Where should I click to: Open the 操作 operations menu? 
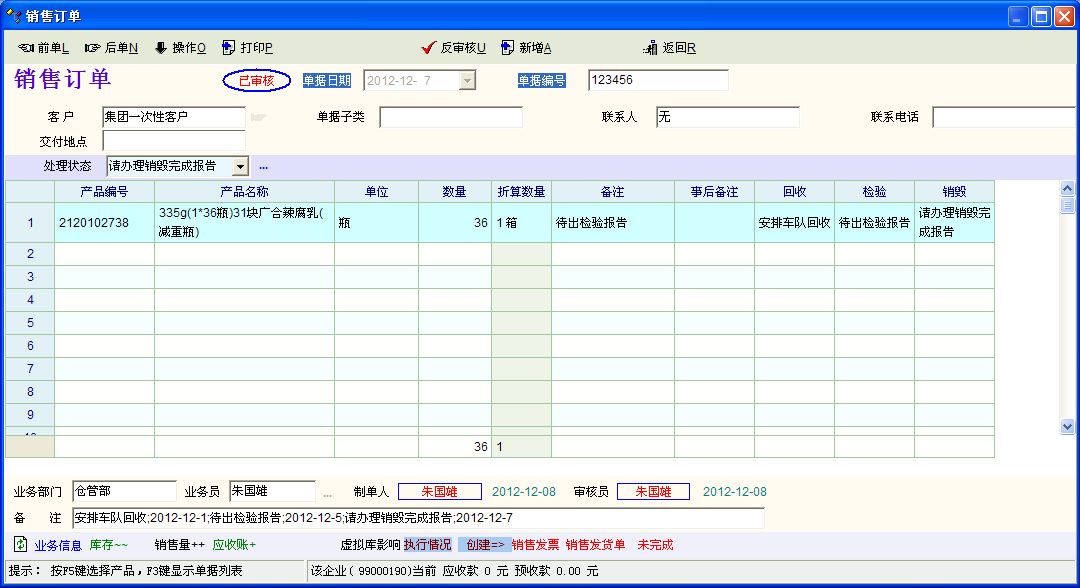pyautogui.click(x=160, y=48)
